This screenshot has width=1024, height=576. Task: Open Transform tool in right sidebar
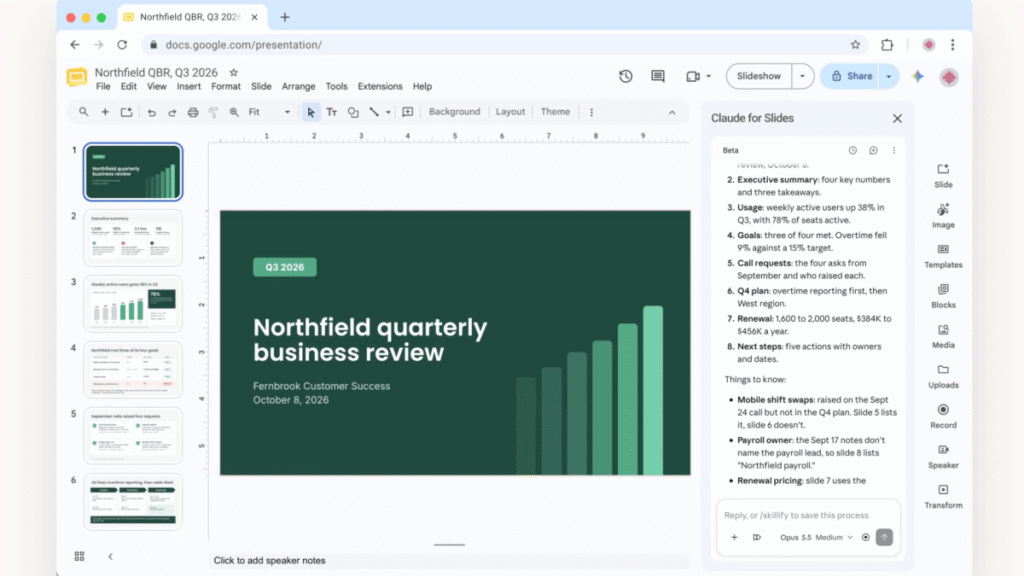pos(943,496)
